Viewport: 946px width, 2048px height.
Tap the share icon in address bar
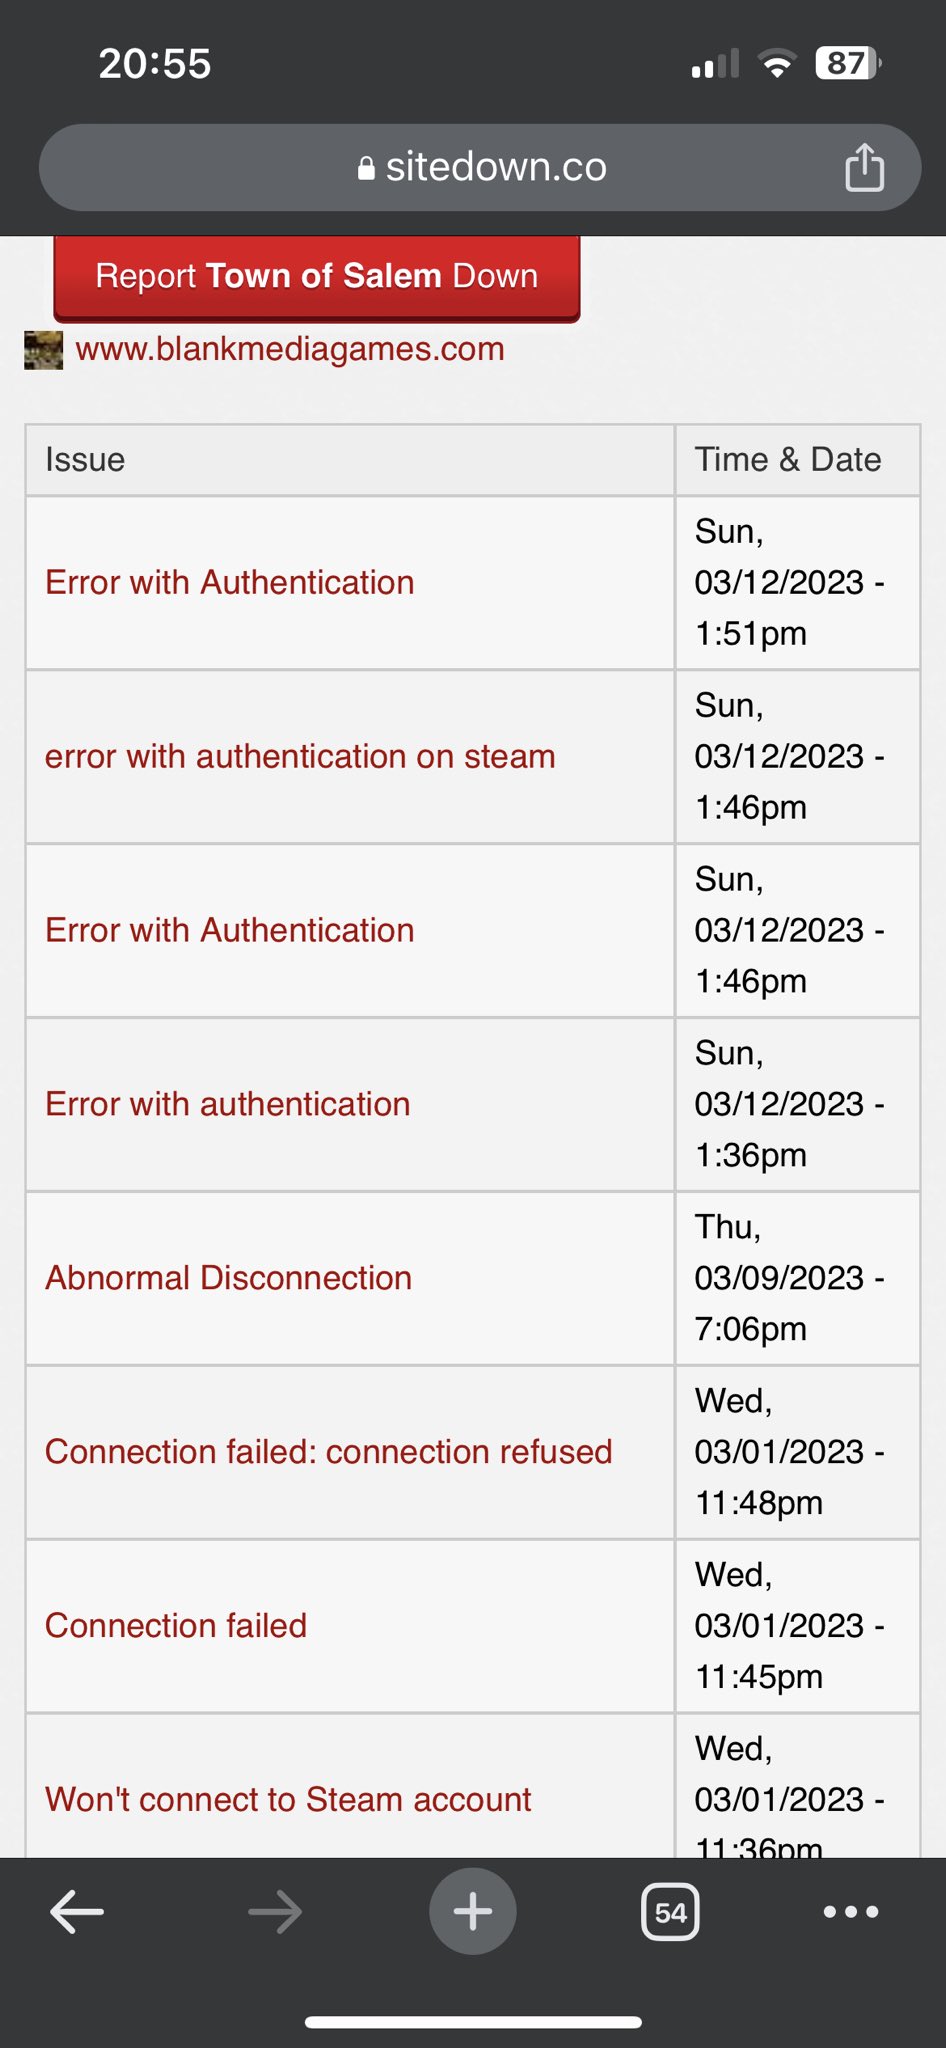click(864, 167)
